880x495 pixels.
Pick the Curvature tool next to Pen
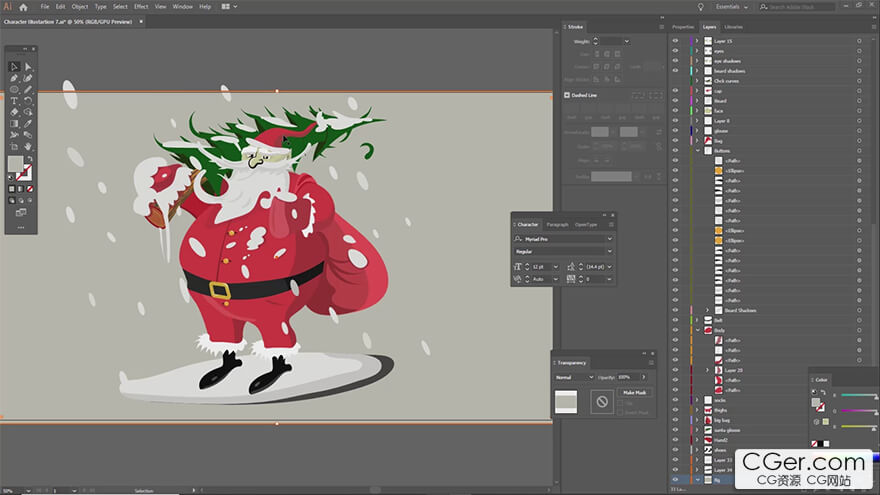coord(28,78)
